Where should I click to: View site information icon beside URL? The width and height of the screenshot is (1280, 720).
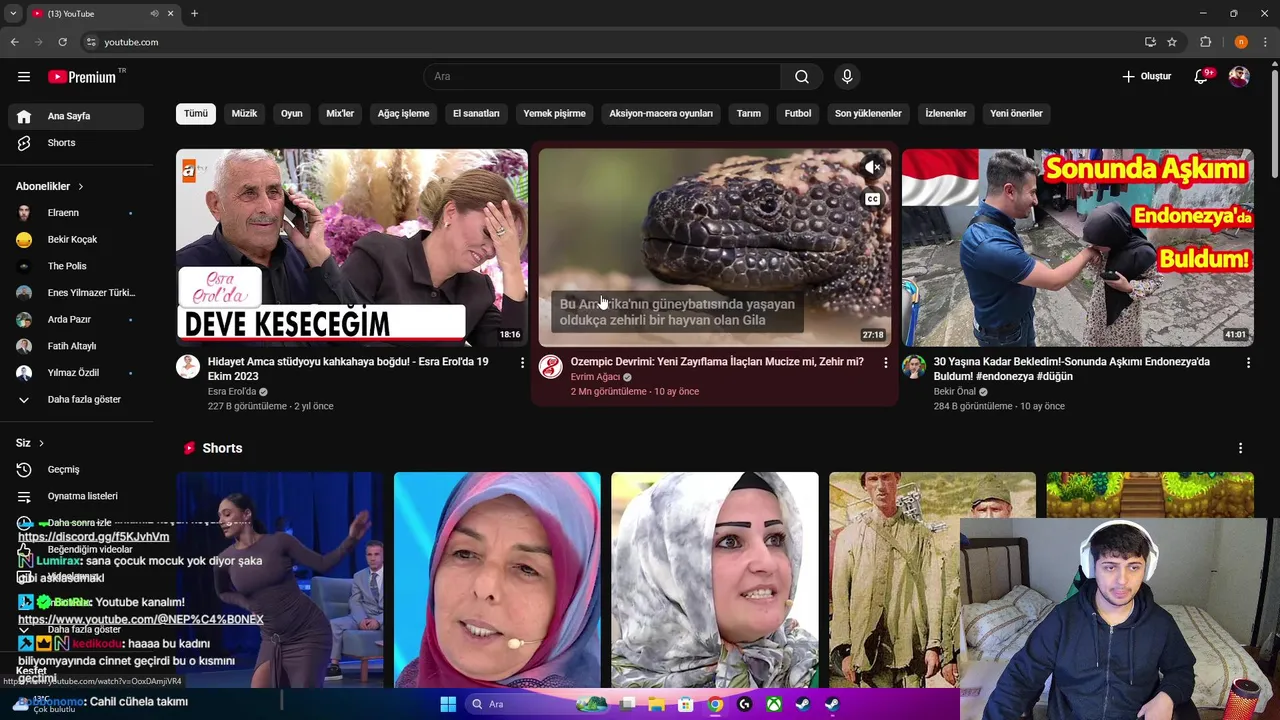91,42
